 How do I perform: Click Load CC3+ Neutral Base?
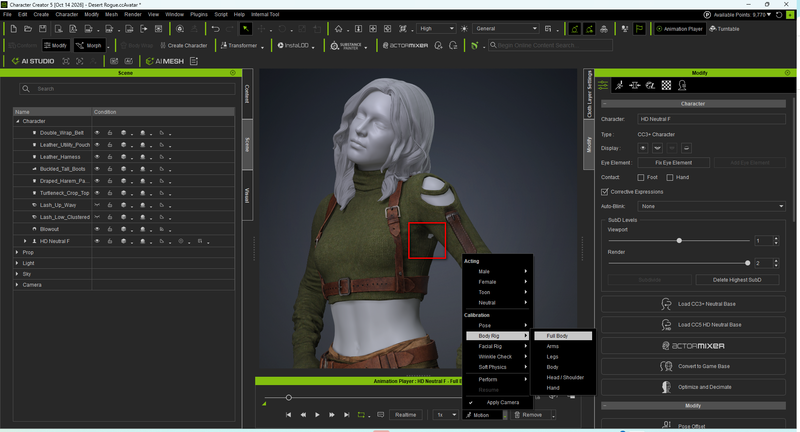[x=693, y=304]
